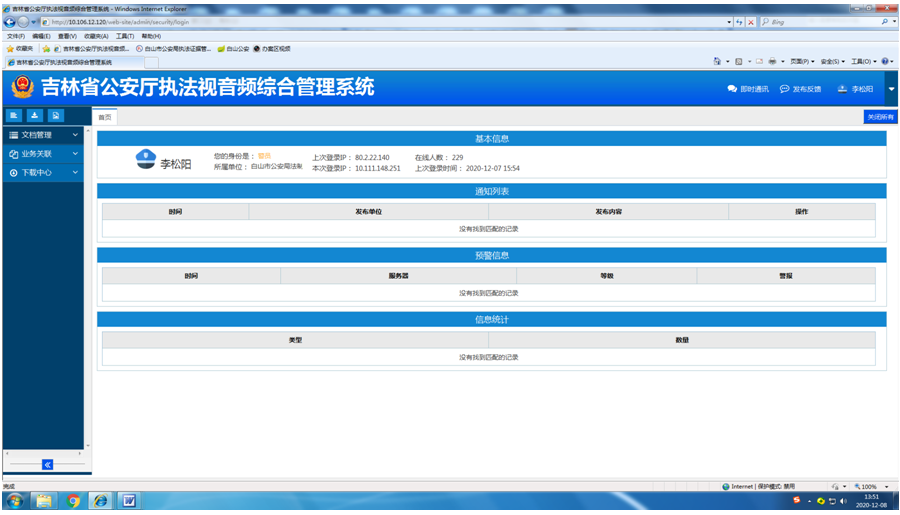Open the 文件(F) menu

15,36
